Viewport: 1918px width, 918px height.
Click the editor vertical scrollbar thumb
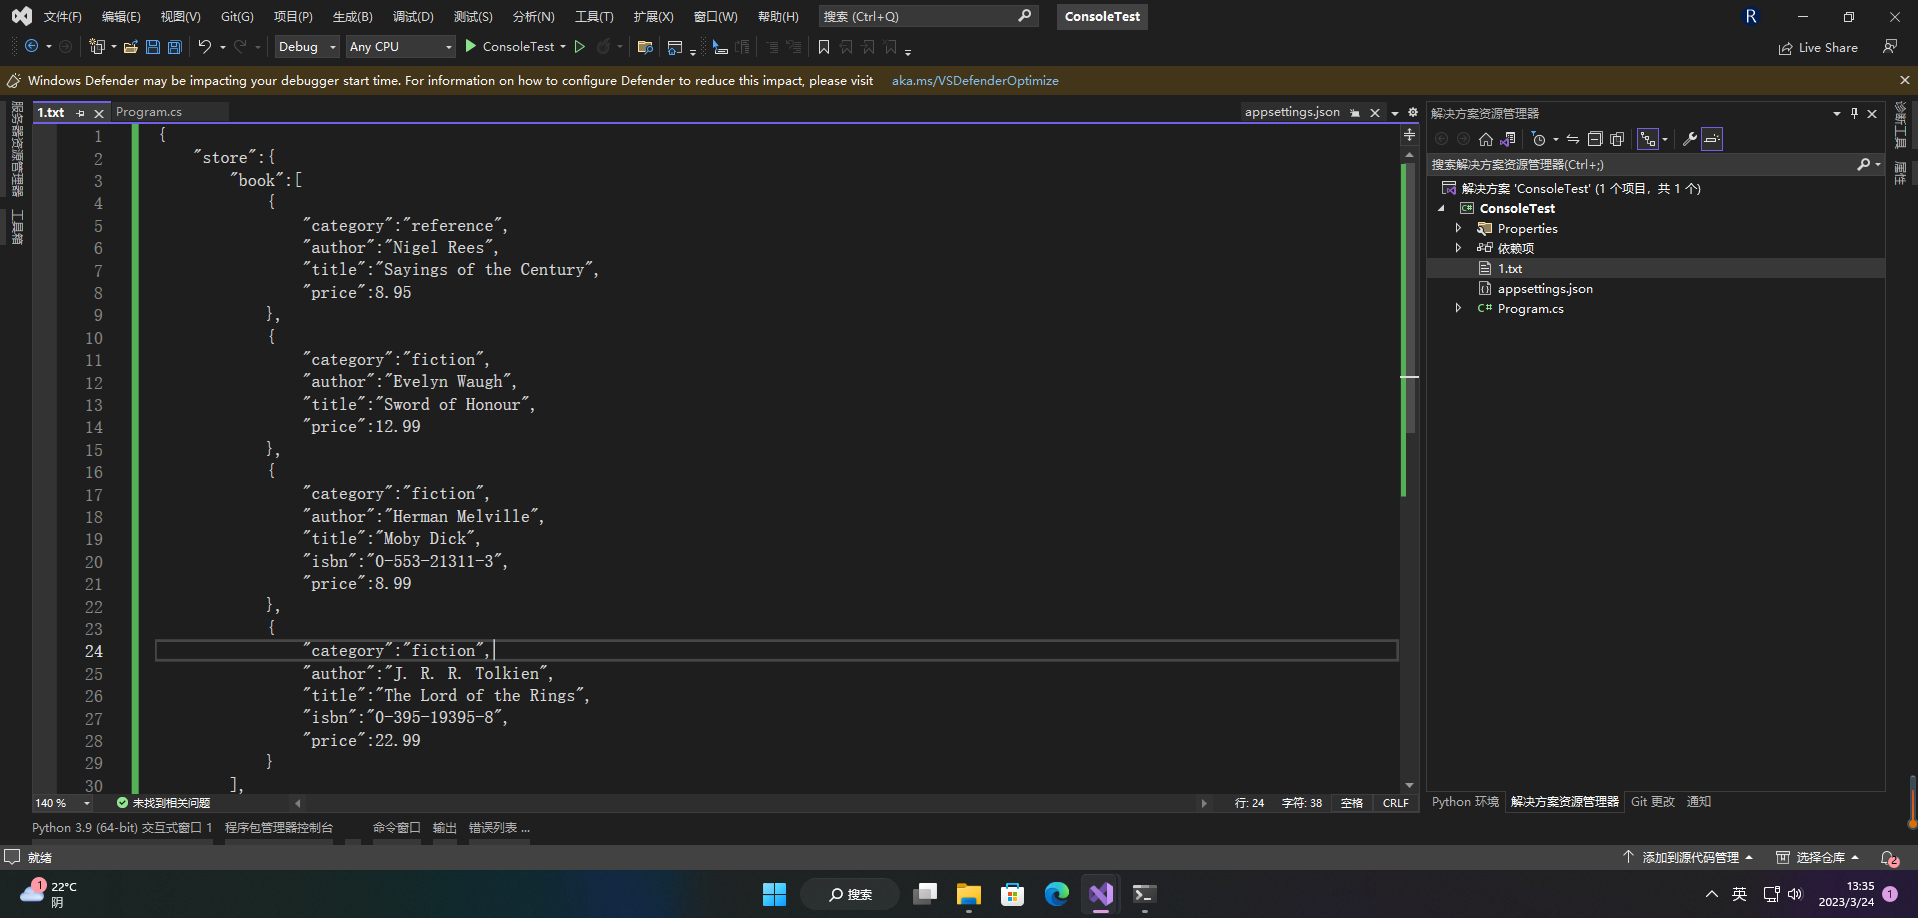tap(1410, 297)
